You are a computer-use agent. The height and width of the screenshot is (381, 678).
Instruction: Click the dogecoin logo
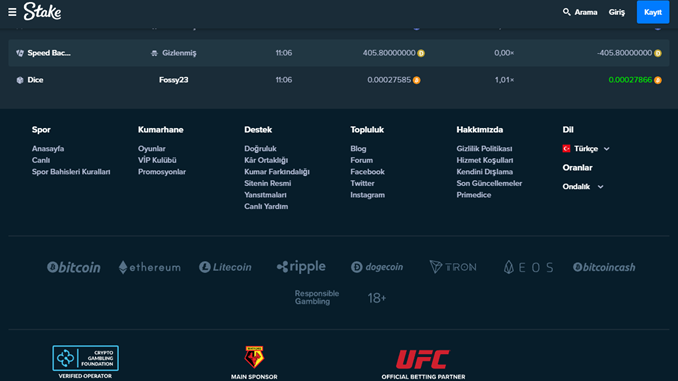(x=377, y=267)
